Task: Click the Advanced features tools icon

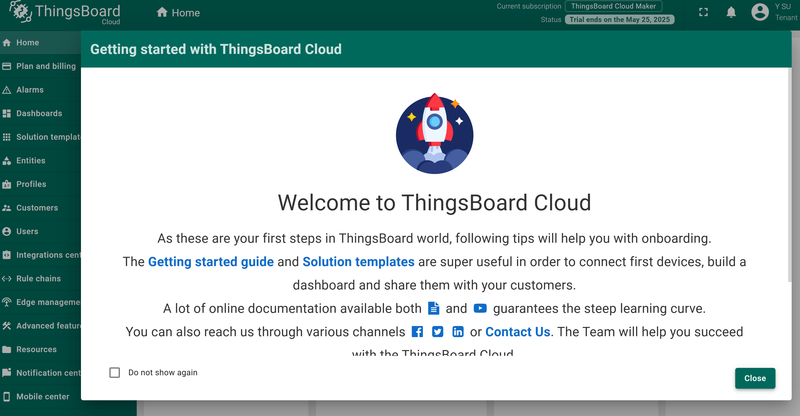Action: point(7,326)
